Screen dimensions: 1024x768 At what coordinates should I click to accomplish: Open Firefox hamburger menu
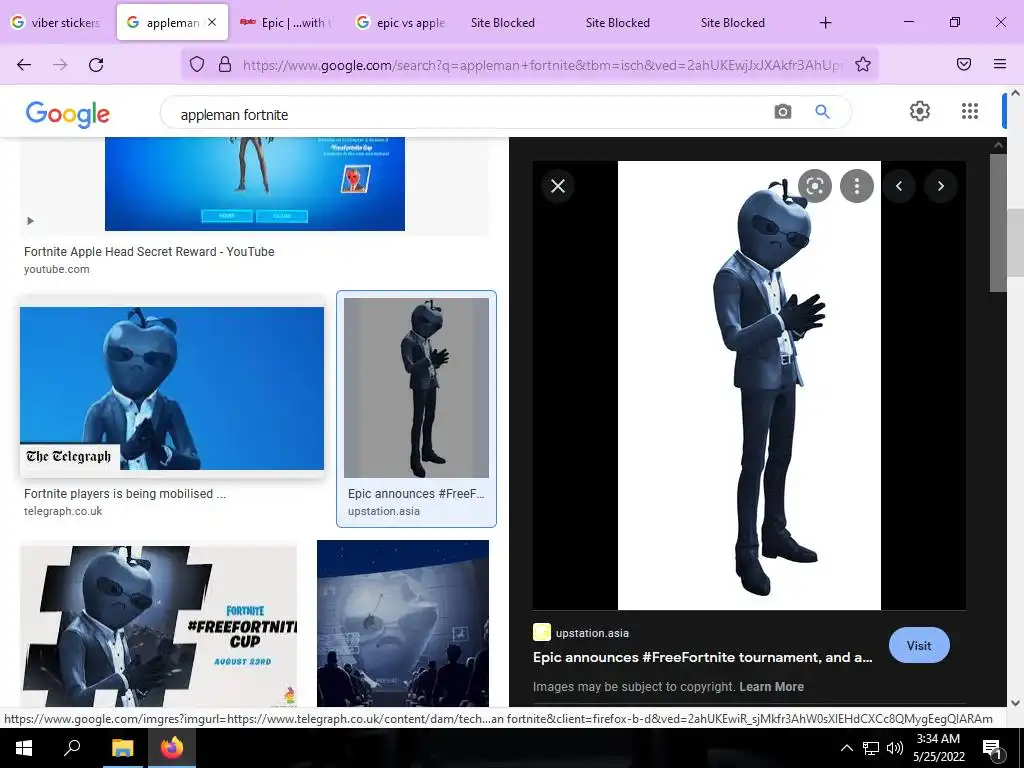tap(1000, 64)
